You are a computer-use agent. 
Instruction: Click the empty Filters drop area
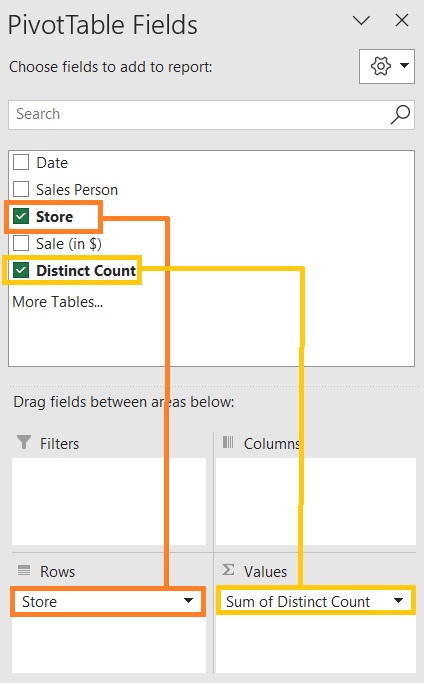pos(109,501)
